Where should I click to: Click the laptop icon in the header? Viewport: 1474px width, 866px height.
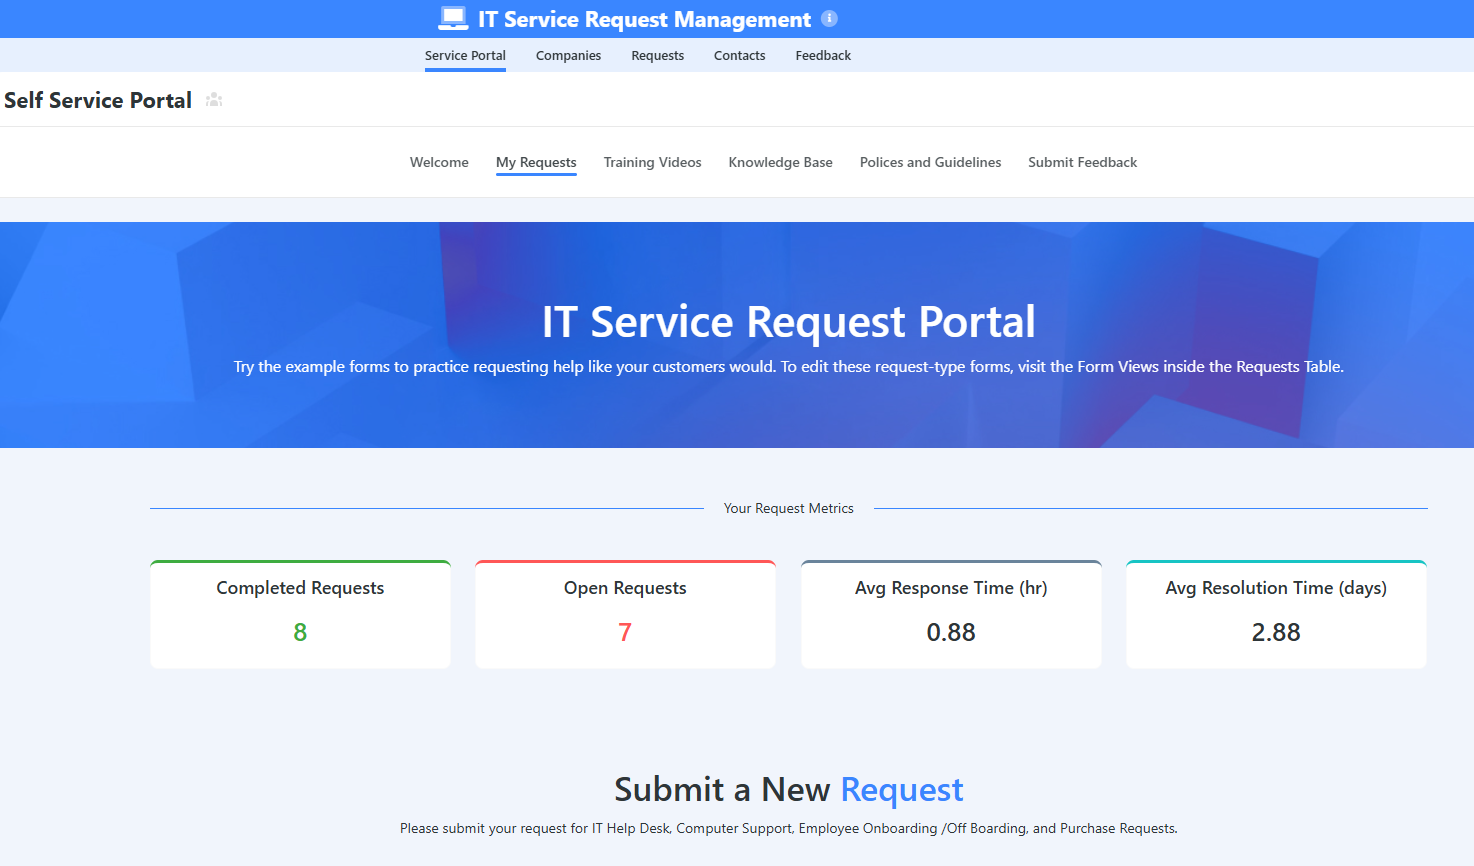point(453,19)
